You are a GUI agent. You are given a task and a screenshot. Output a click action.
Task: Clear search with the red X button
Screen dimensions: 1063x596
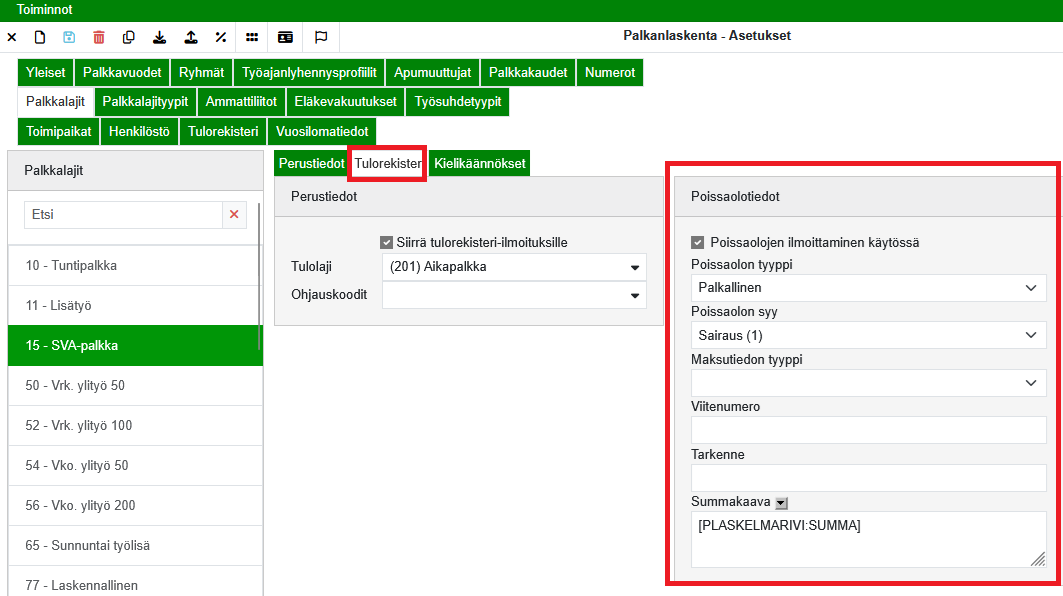[234, 214]
